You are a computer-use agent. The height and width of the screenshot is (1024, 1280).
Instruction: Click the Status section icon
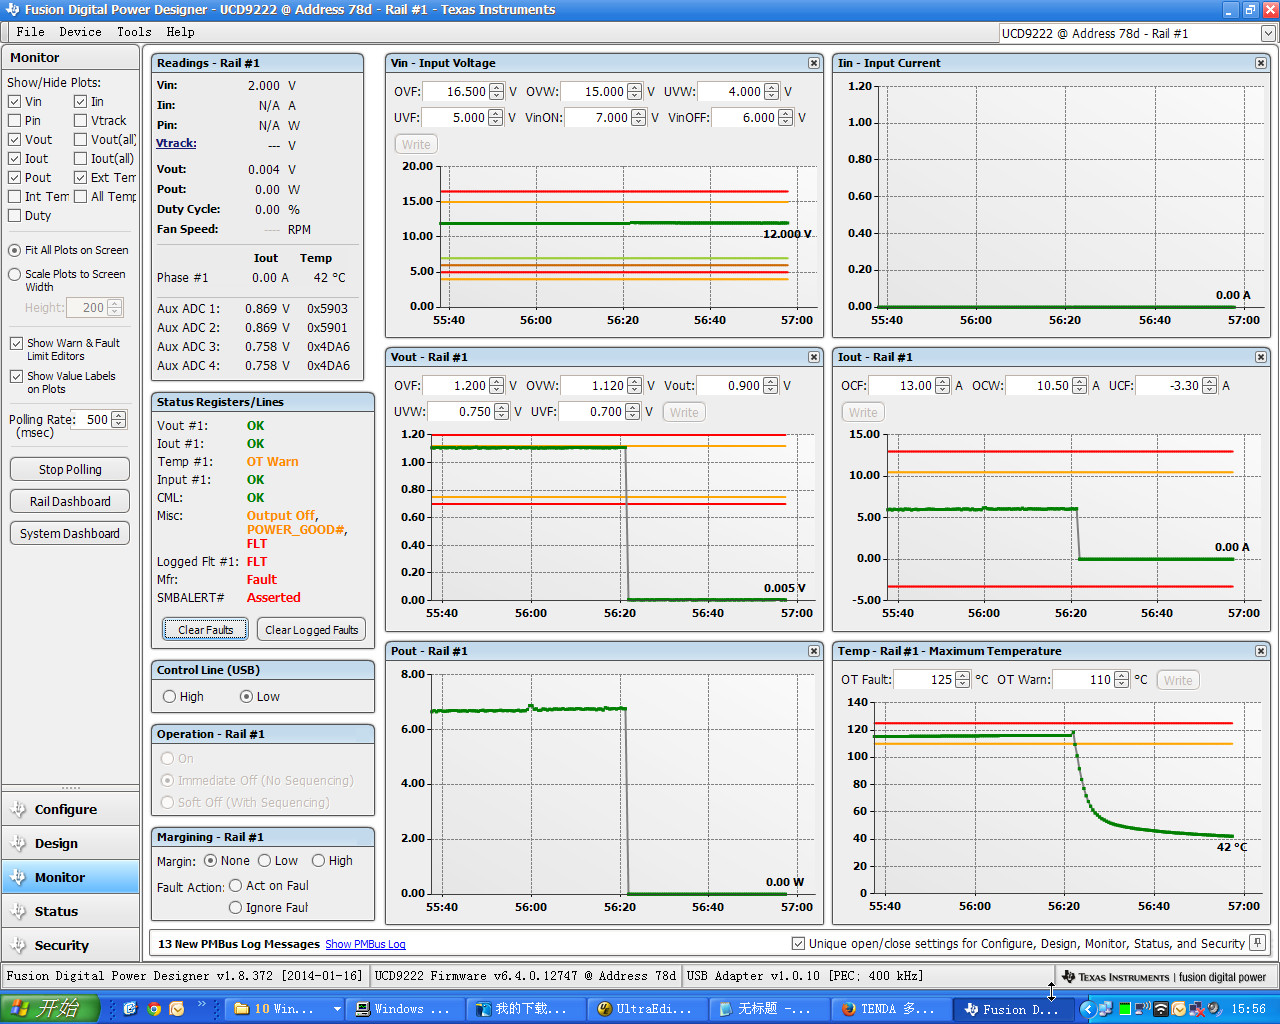(x=18, y=912)
